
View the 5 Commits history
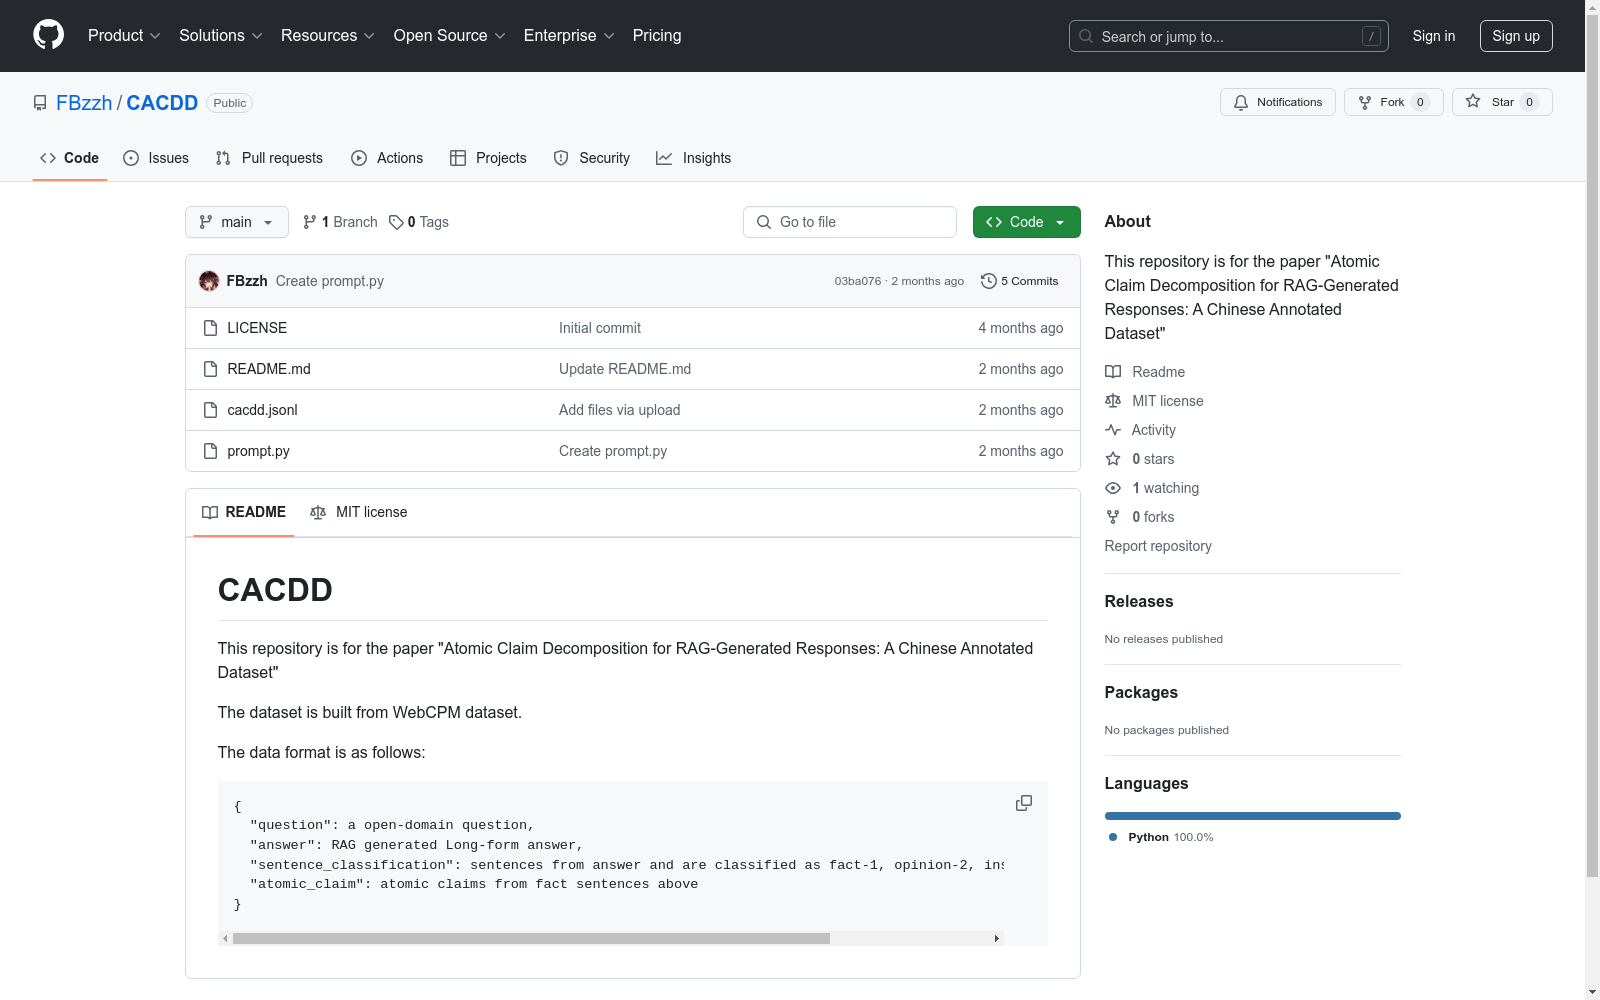1020,281
